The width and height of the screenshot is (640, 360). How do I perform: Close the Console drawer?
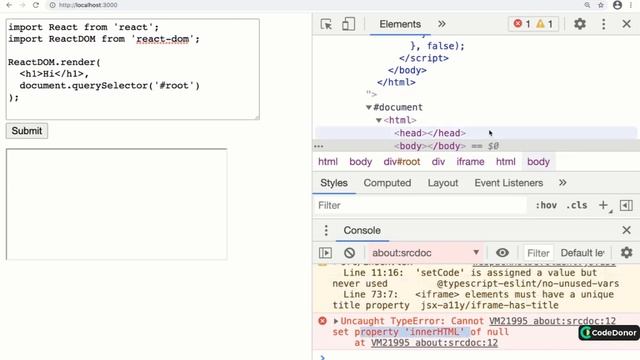[x=627, y=230]
